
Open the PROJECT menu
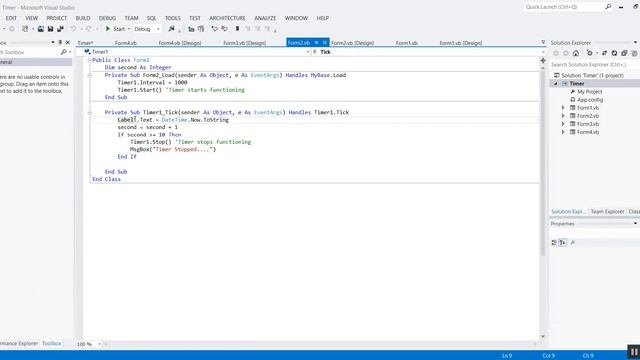(x=56, y=18)
